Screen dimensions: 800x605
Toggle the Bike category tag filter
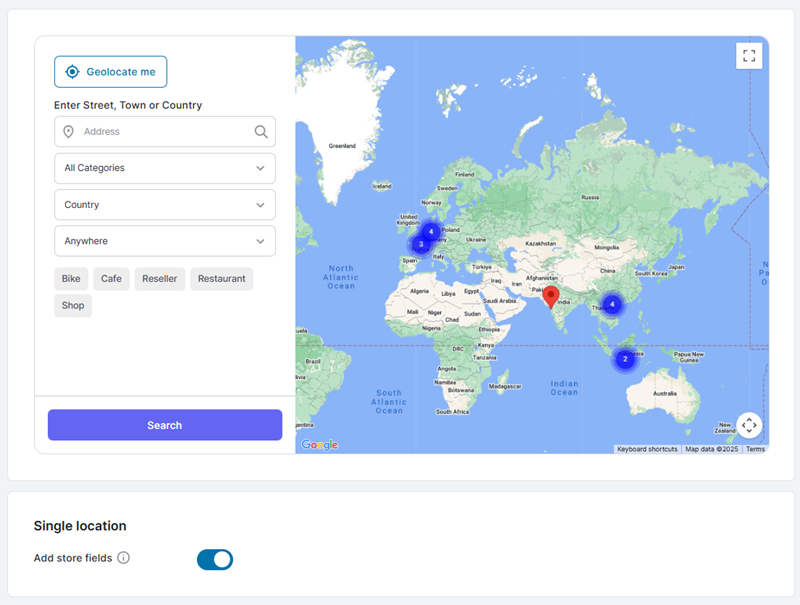coord(71,279)
